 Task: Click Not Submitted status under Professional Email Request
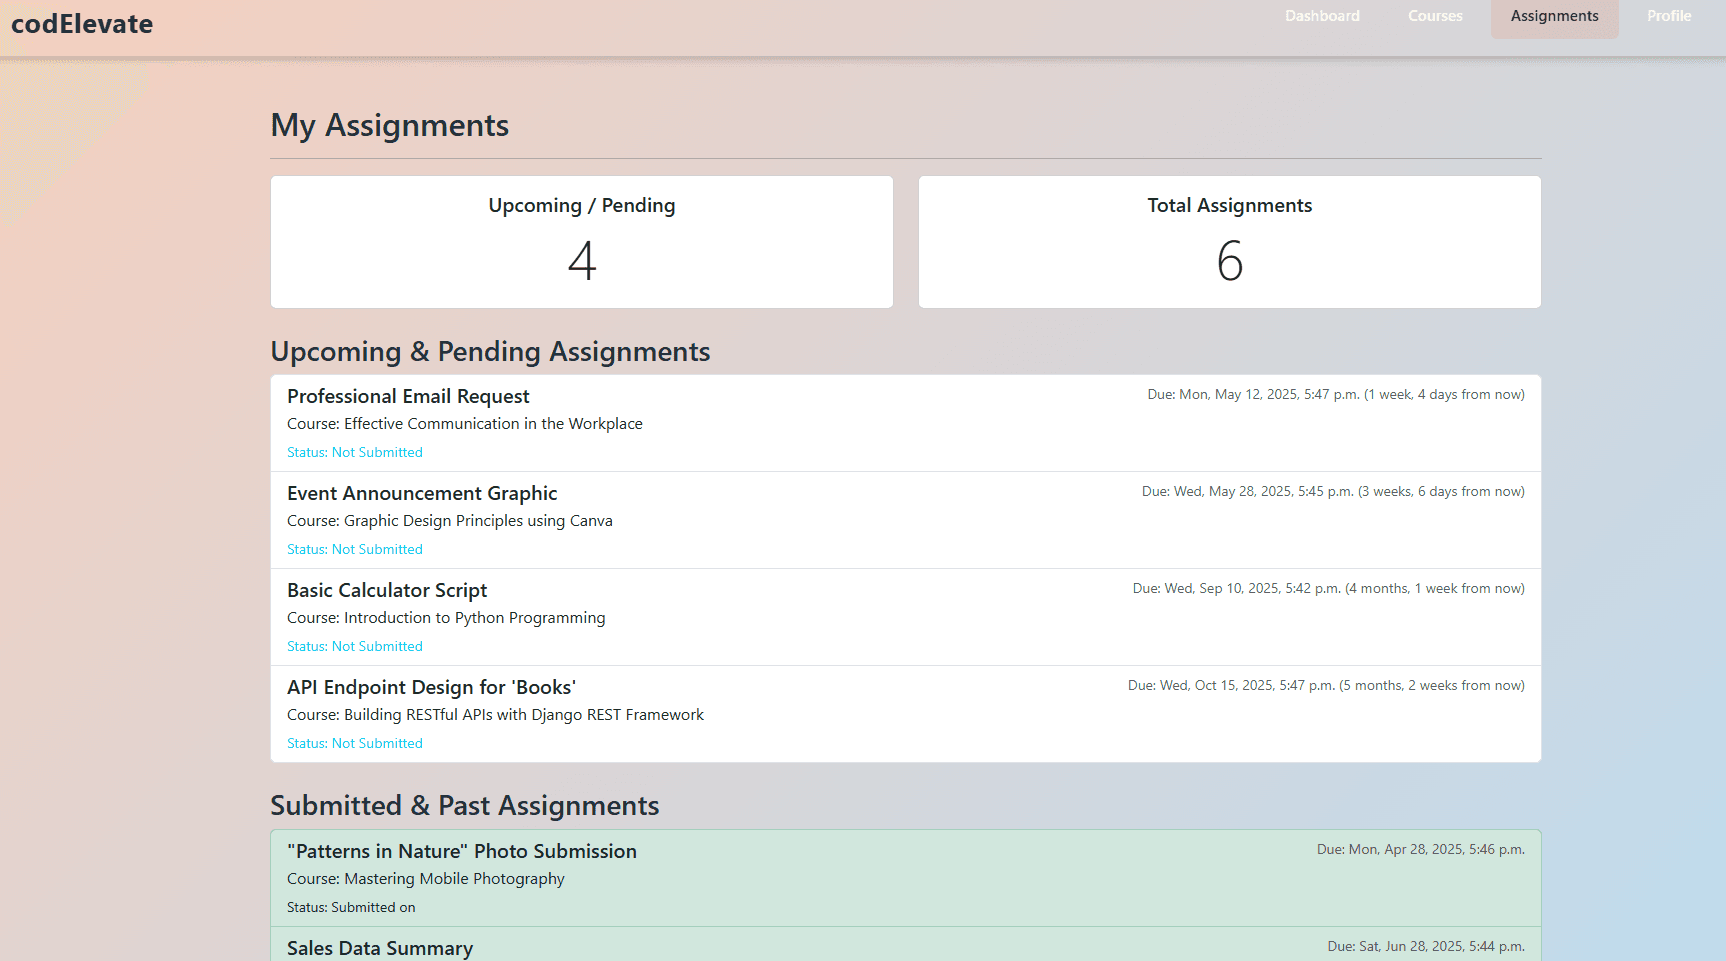point(355,453)
